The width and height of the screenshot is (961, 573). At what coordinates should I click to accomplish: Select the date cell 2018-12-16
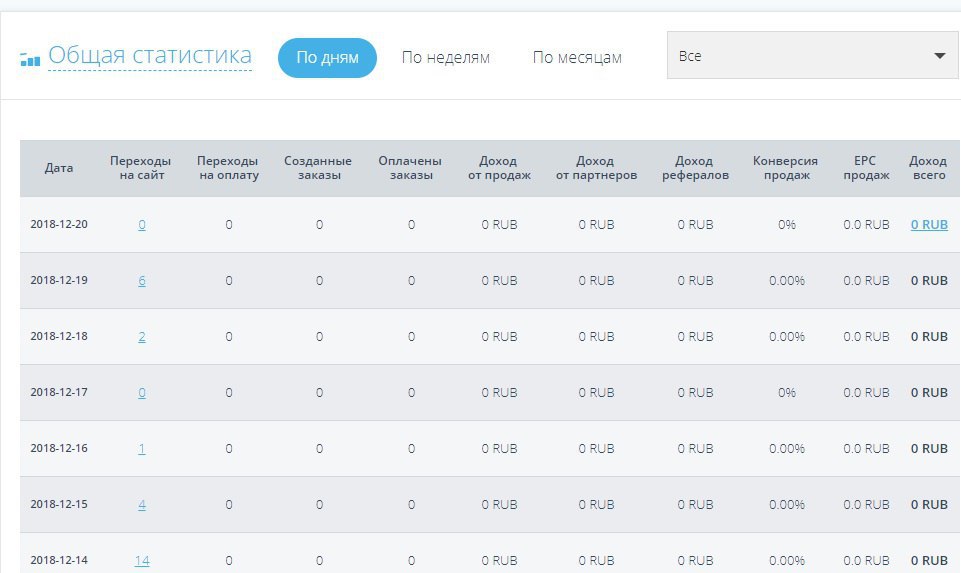coord(59,449)
